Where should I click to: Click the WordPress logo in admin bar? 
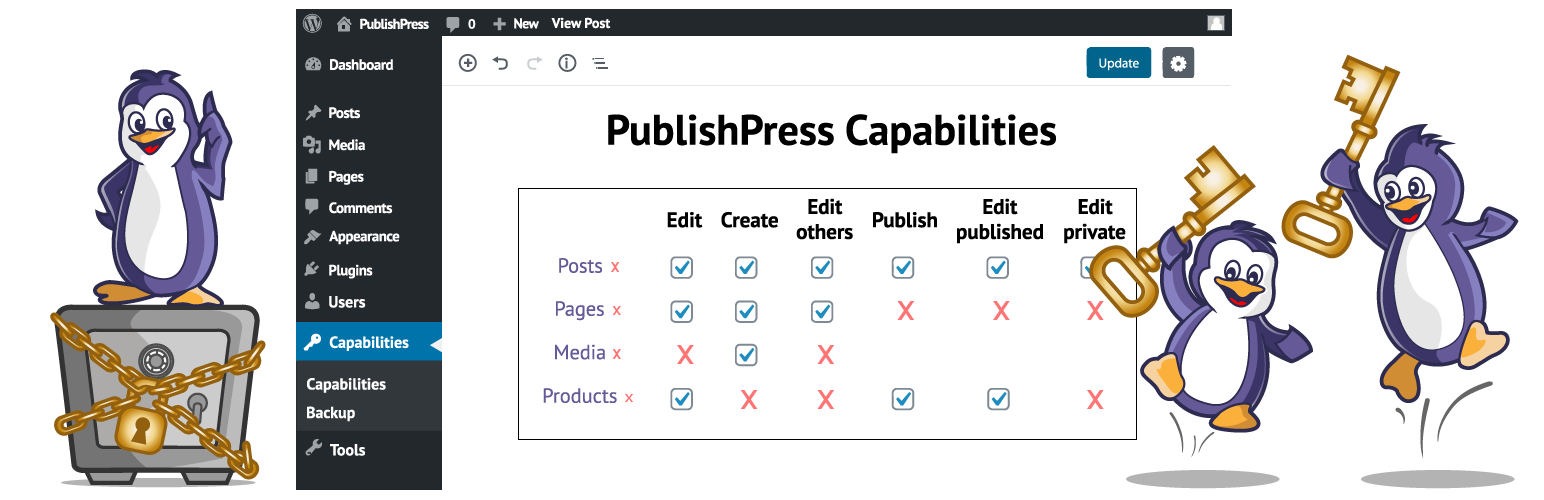313,22
